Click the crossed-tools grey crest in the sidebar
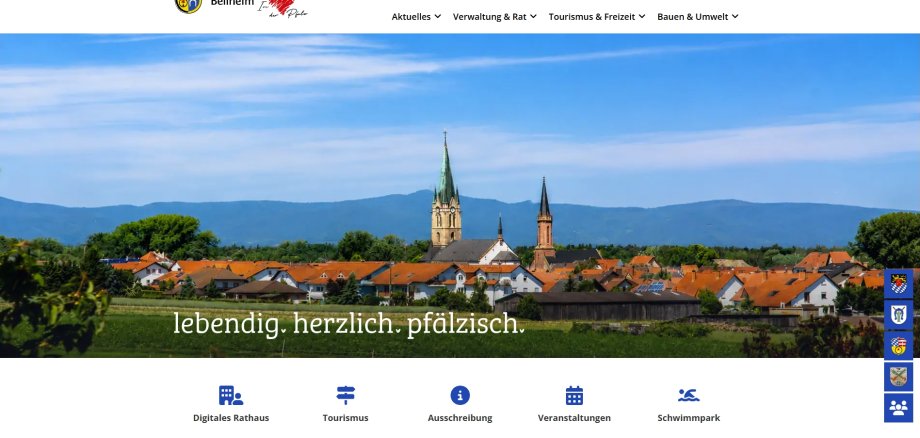920x438 pixels. tap(898, 377)
